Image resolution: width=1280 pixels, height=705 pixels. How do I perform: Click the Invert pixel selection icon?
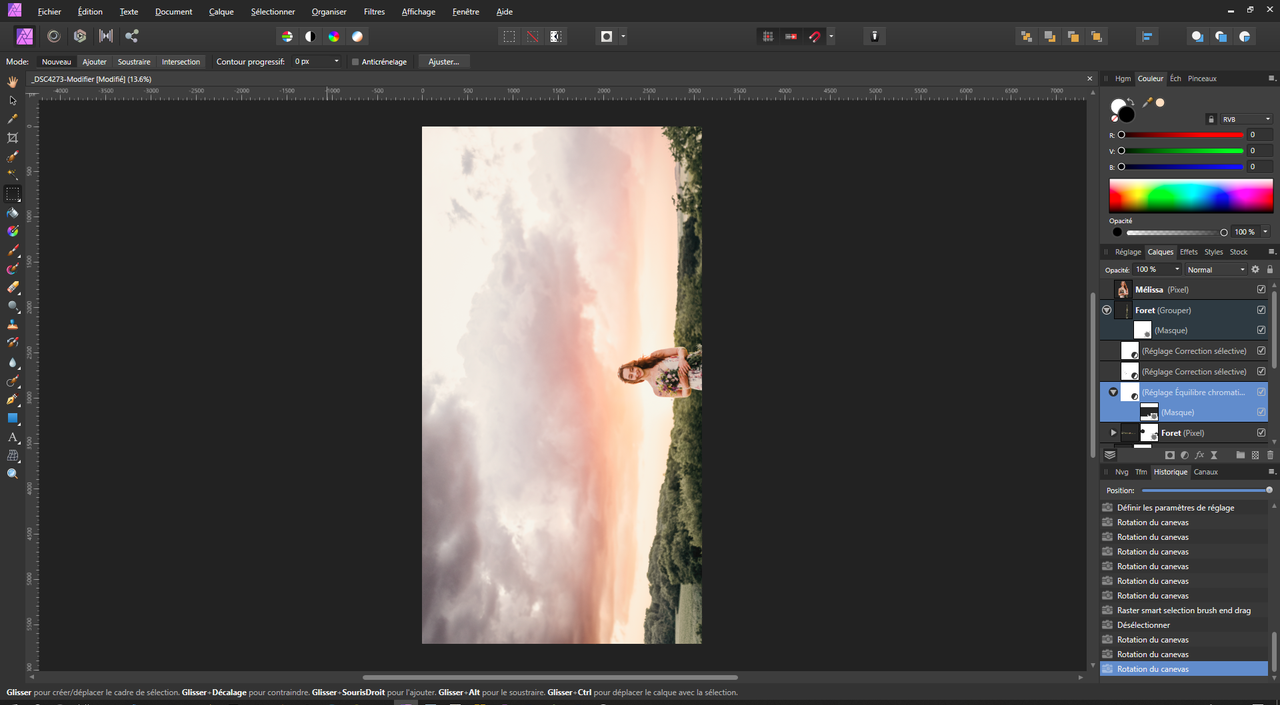click(556, 36)
